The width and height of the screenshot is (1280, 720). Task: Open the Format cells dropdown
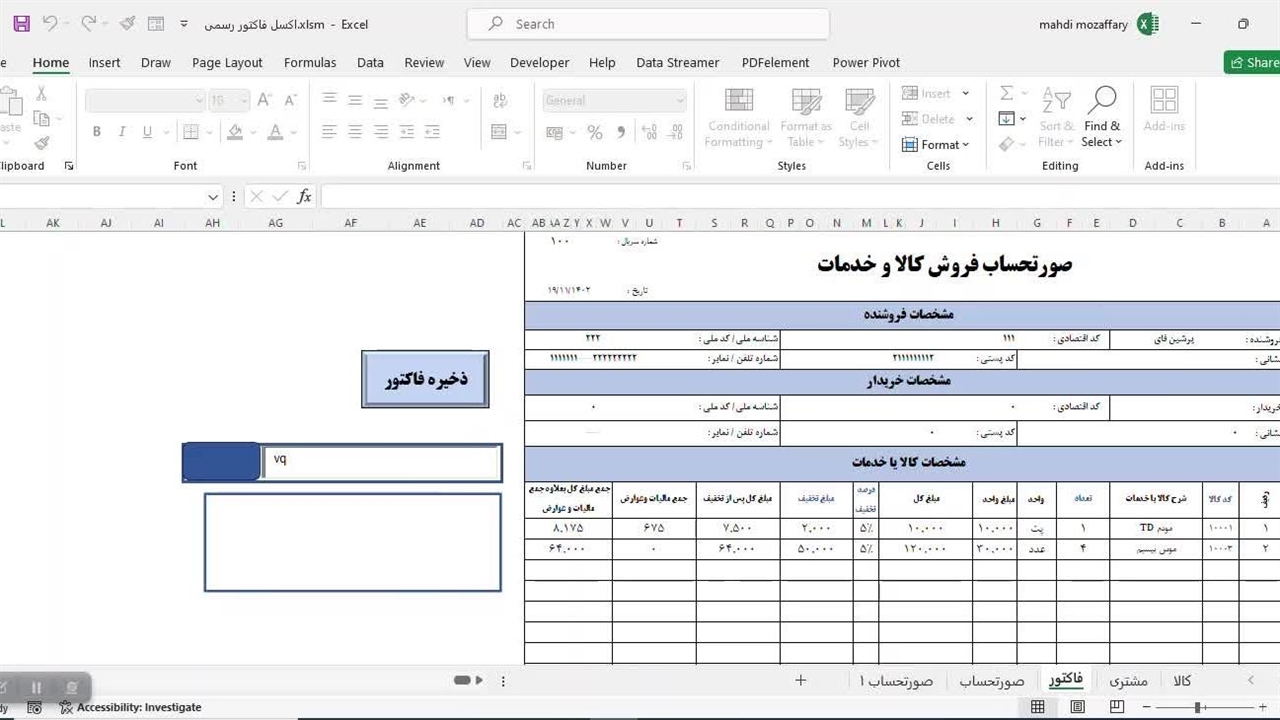(x=936, y=144)
